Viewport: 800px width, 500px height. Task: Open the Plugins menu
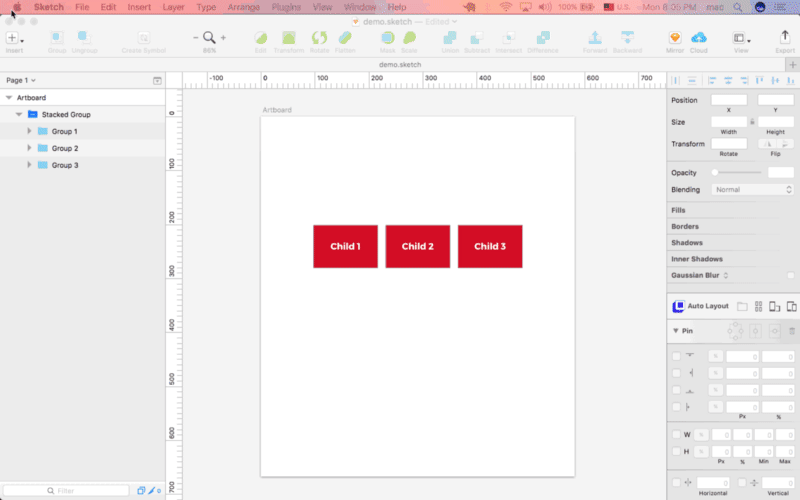tap(286, 7)
